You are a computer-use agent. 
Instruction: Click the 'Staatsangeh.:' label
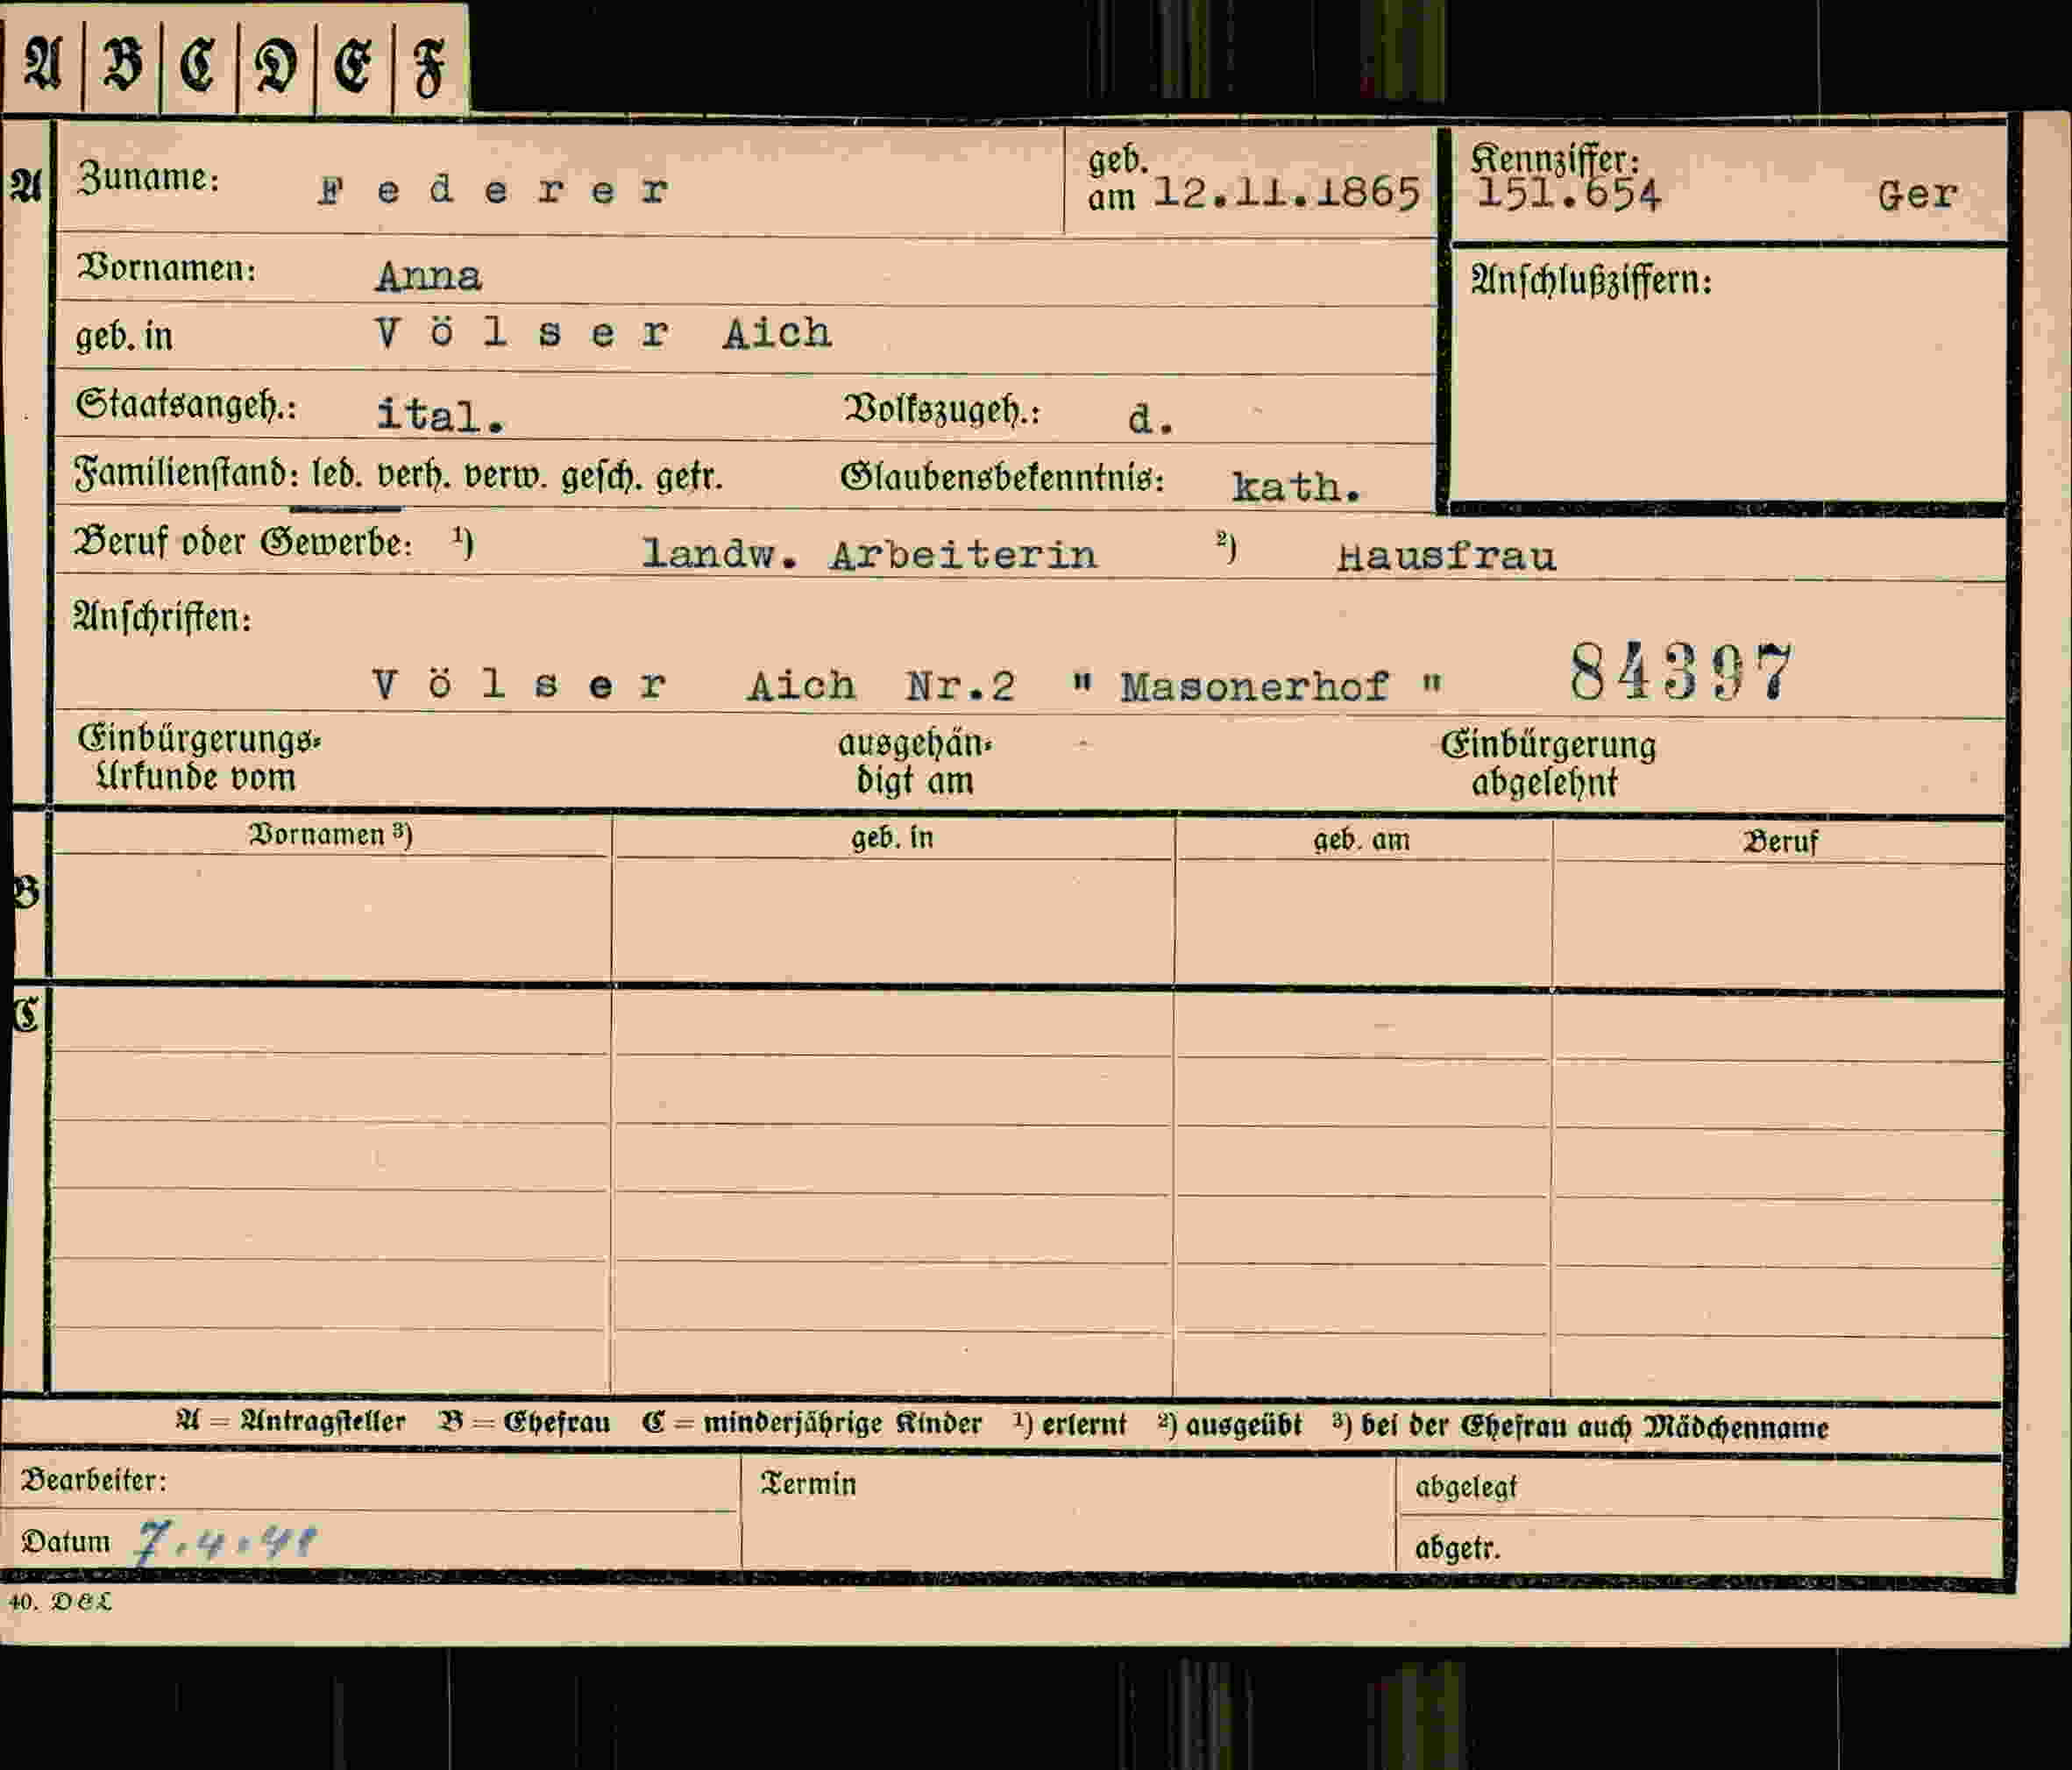tap(187, 404)
